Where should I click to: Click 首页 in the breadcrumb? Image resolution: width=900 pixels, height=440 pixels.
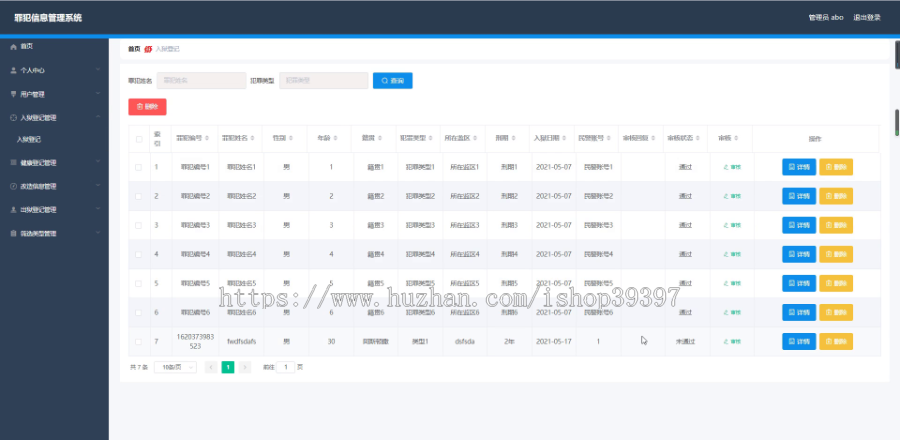pyautogui.click(x=134, y=49)
